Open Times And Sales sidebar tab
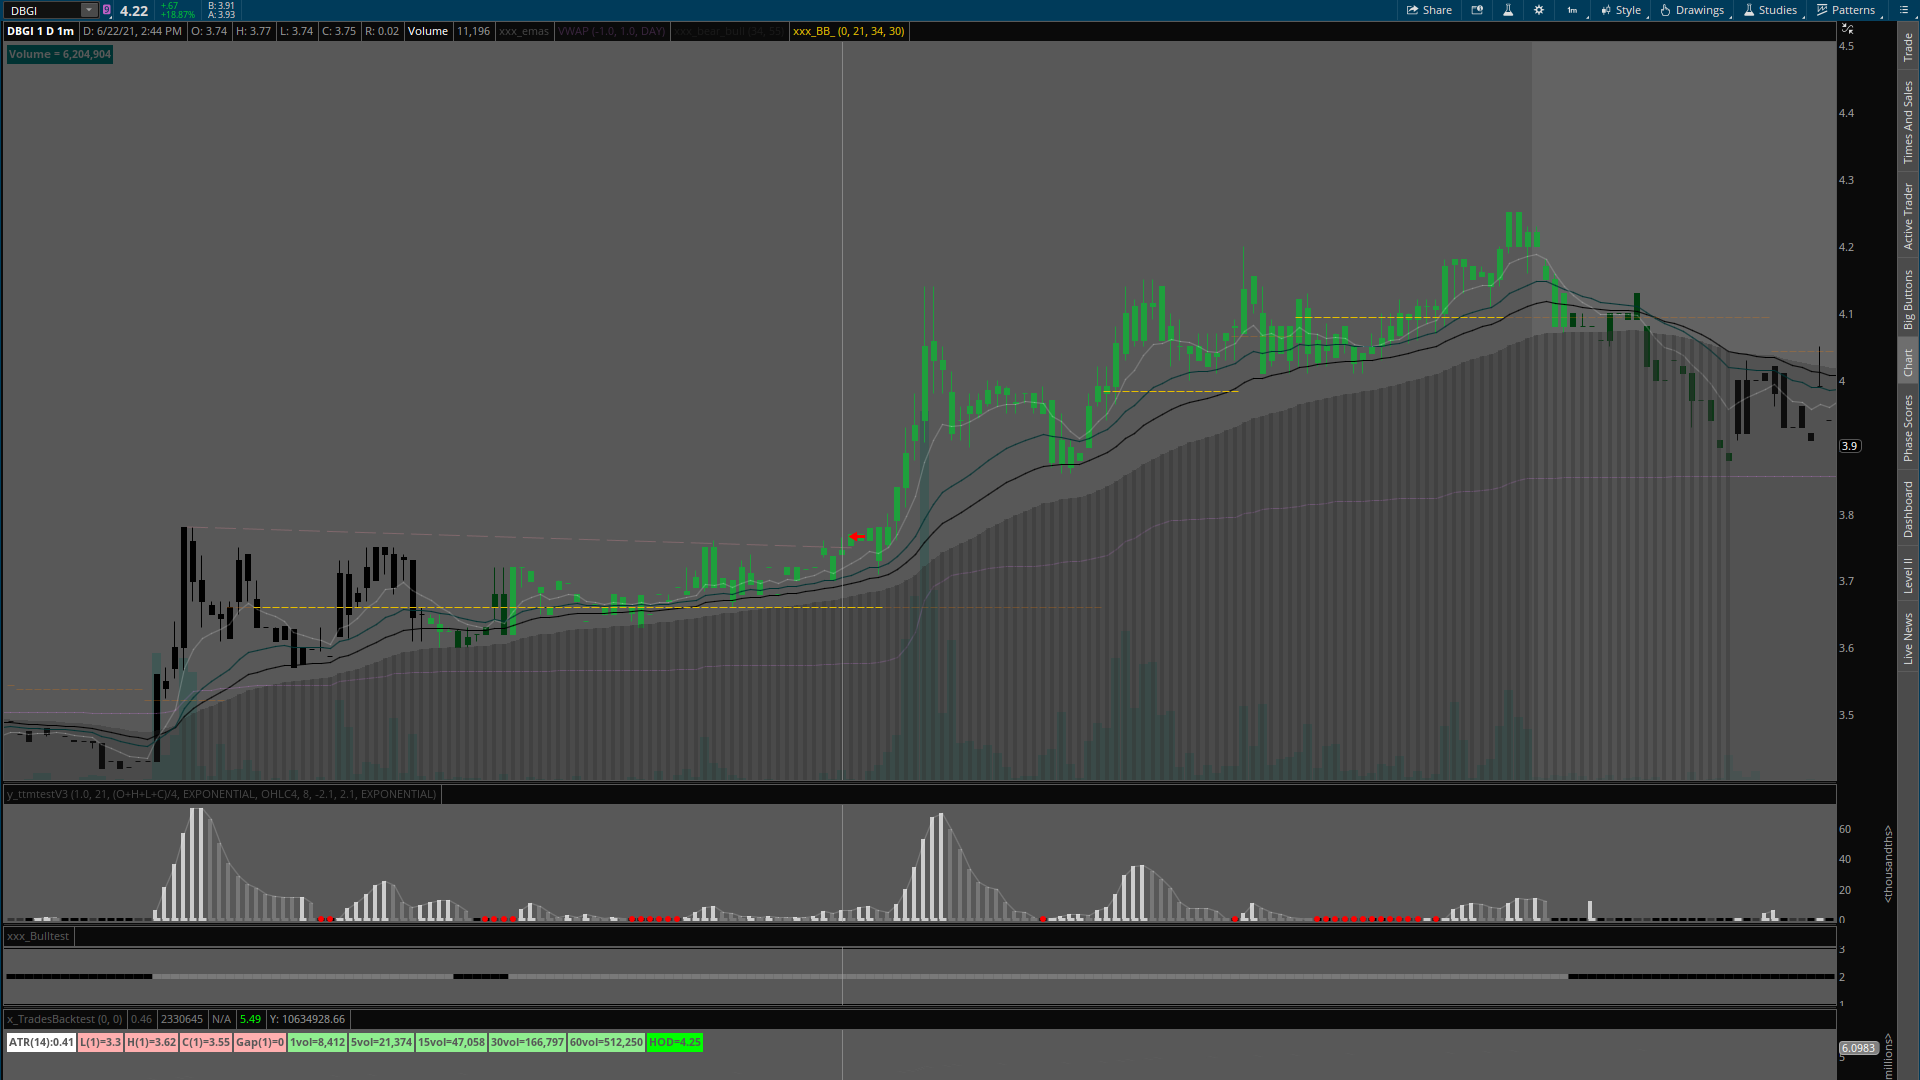The image size is (1920, 1080). (x=1908, y=122)
